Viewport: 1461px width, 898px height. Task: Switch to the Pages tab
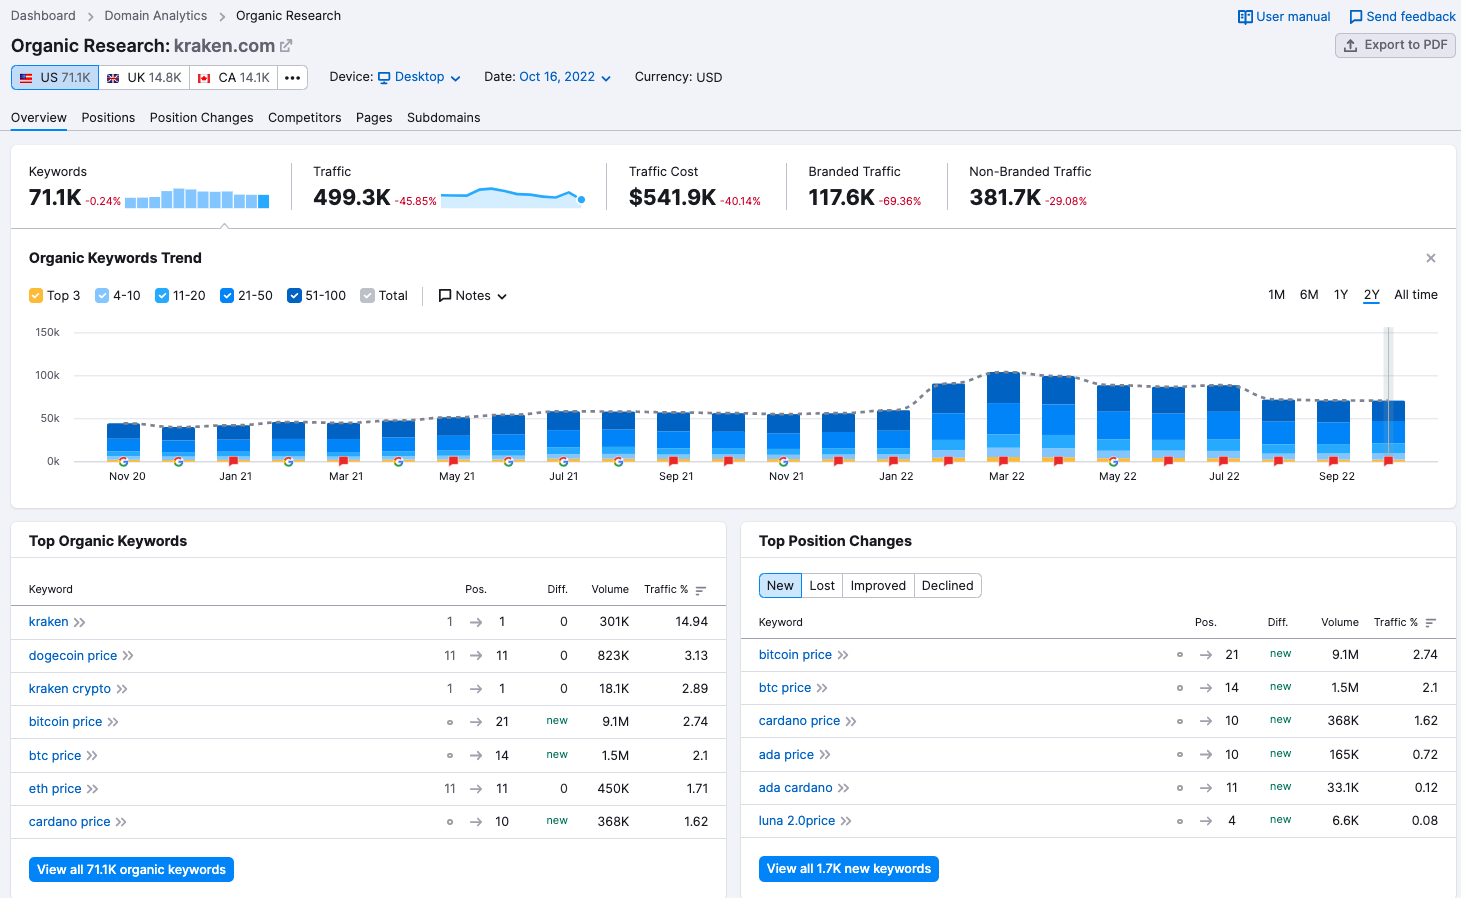click(x=374, y=118)
